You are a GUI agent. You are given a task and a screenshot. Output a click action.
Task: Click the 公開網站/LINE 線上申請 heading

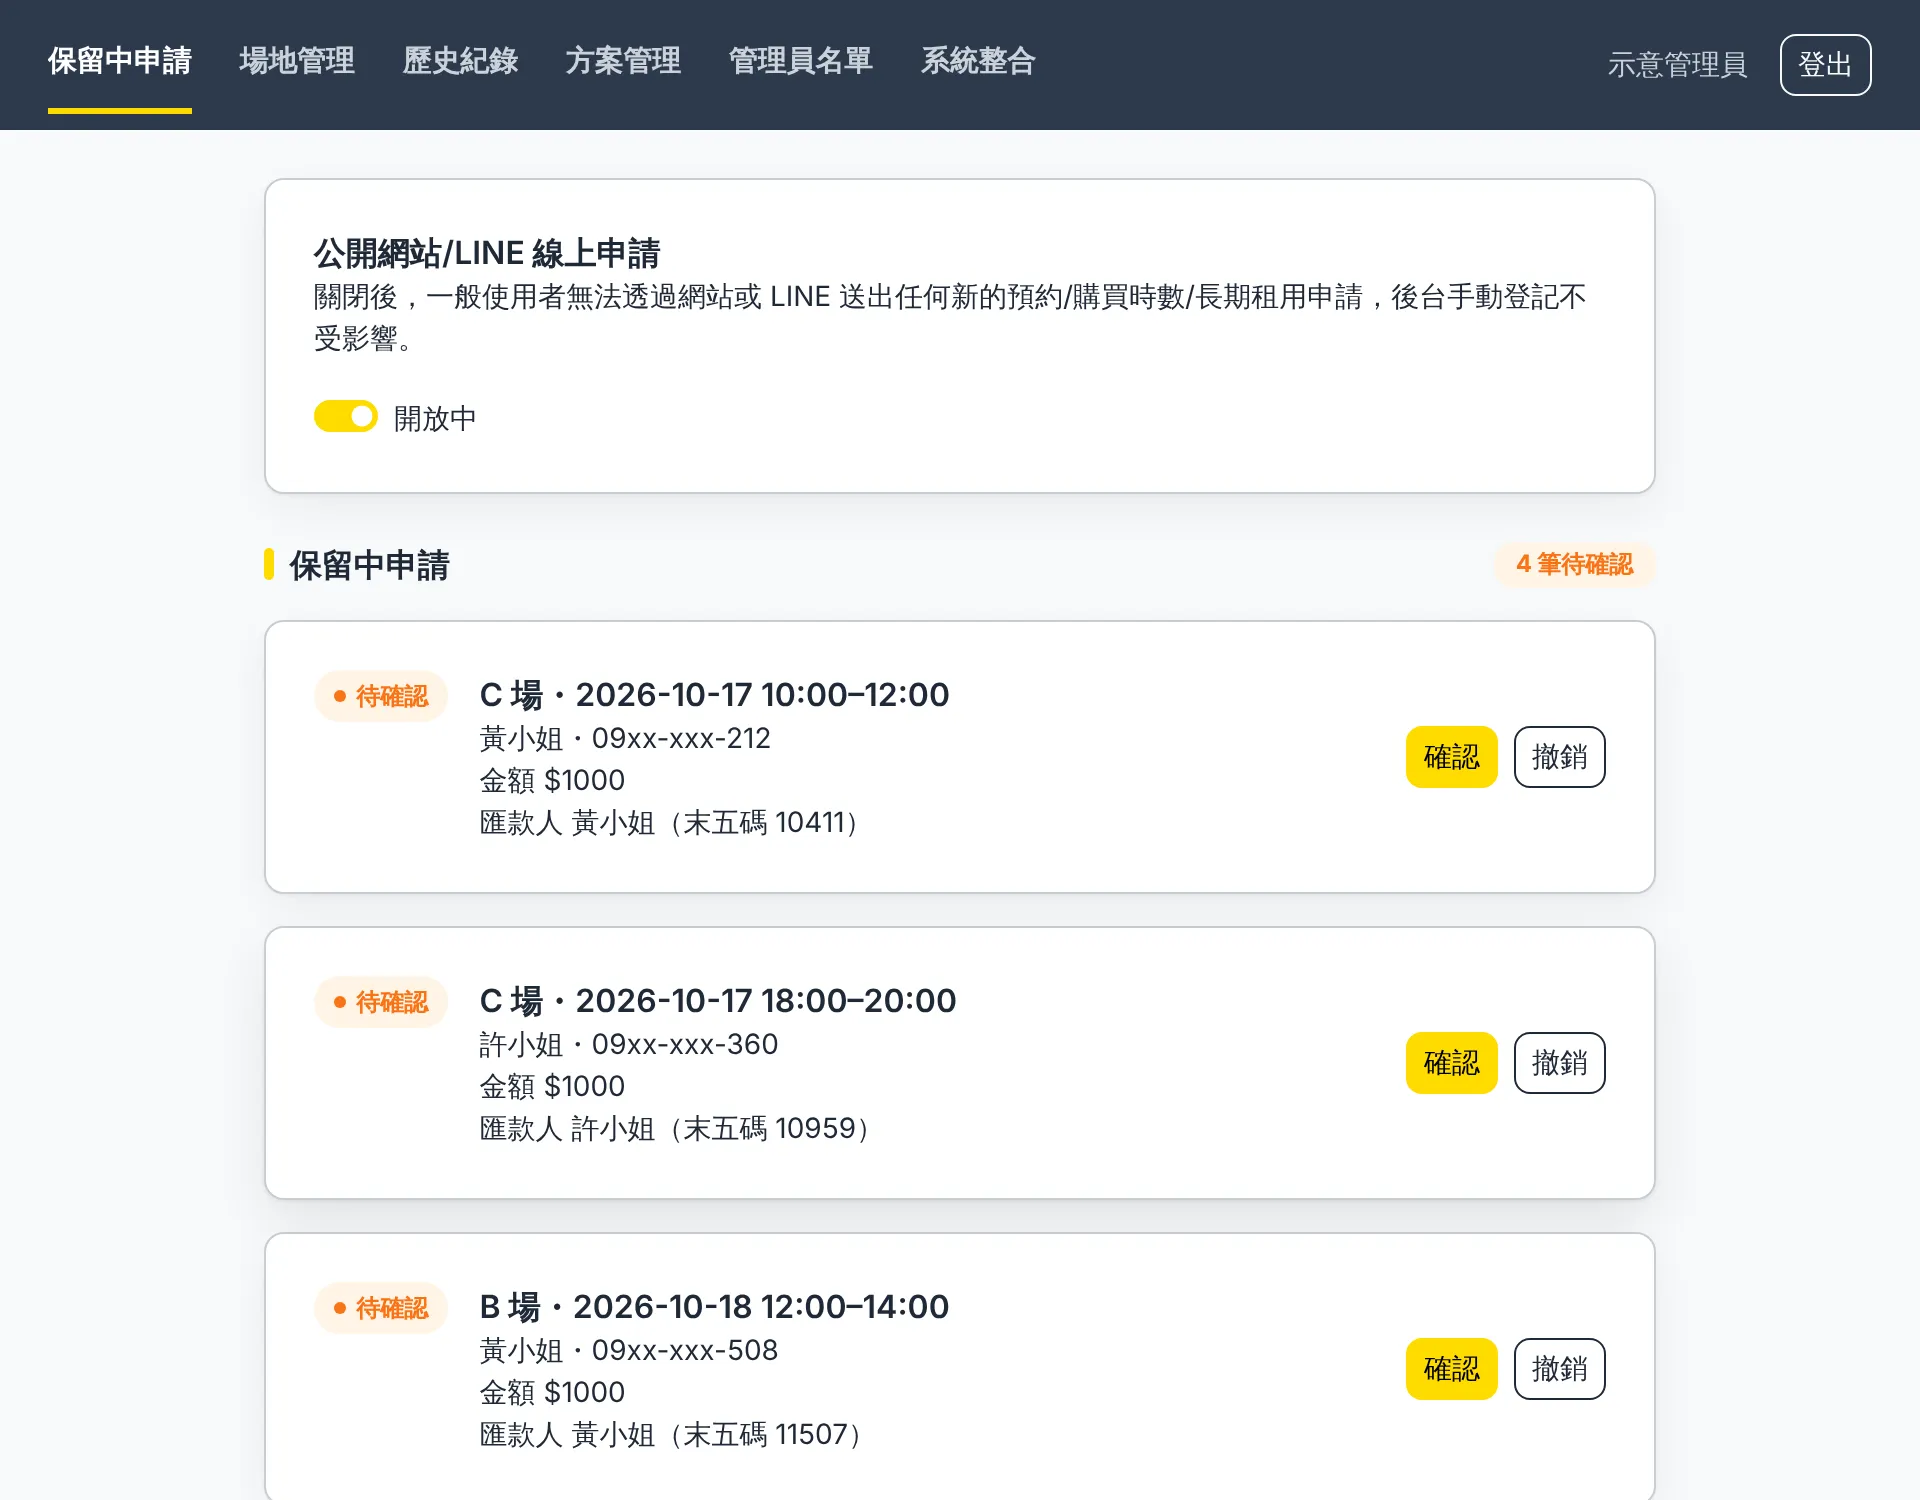(487, 253)
